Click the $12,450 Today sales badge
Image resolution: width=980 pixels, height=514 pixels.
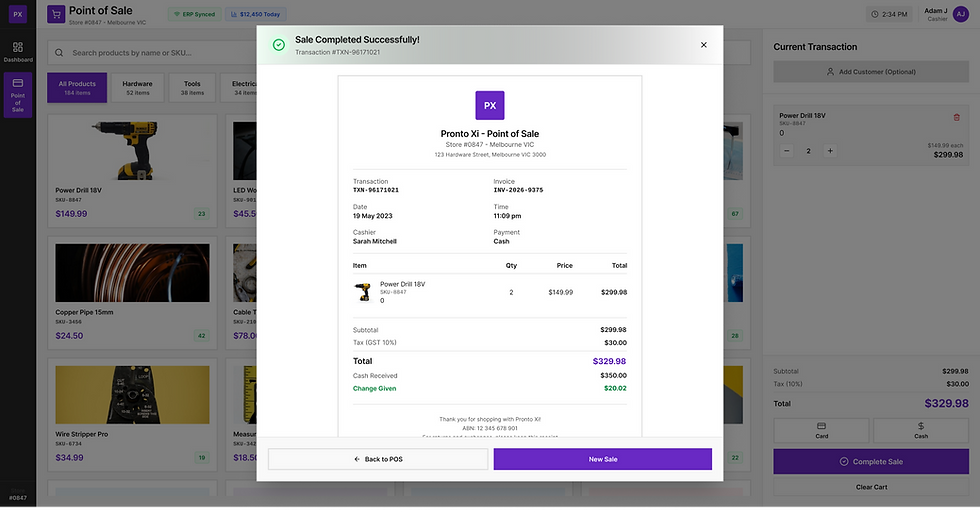[x=255, y=14]
